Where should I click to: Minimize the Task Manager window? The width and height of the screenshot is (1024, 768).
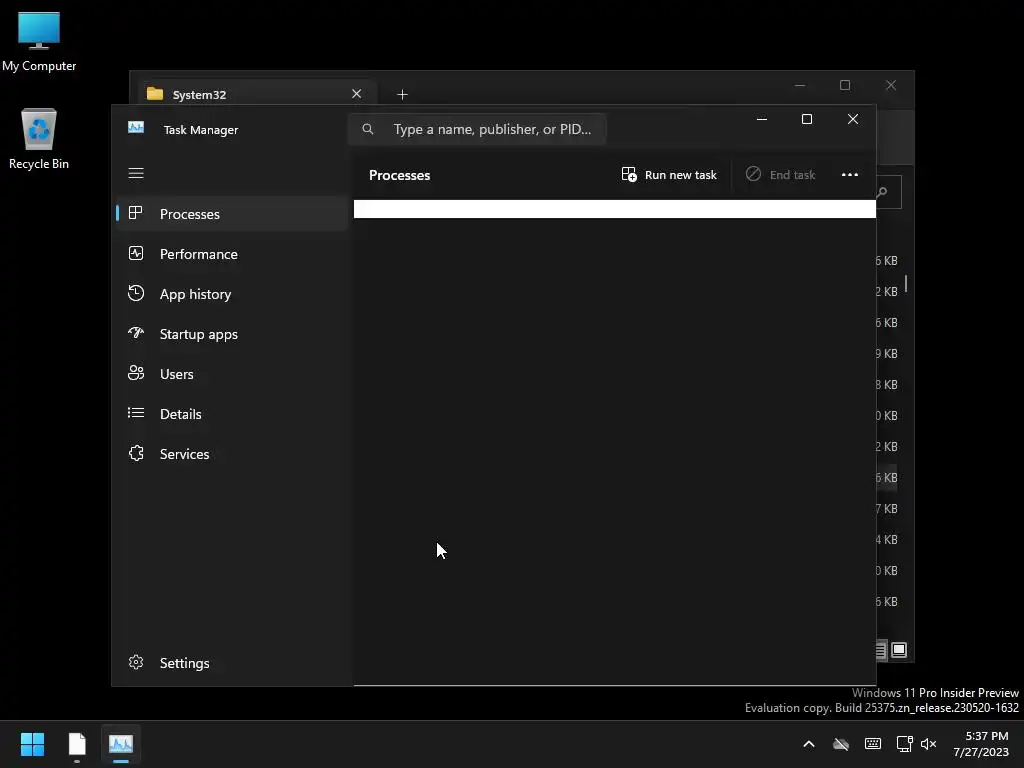pyautogui.click(x=761, y=119)
